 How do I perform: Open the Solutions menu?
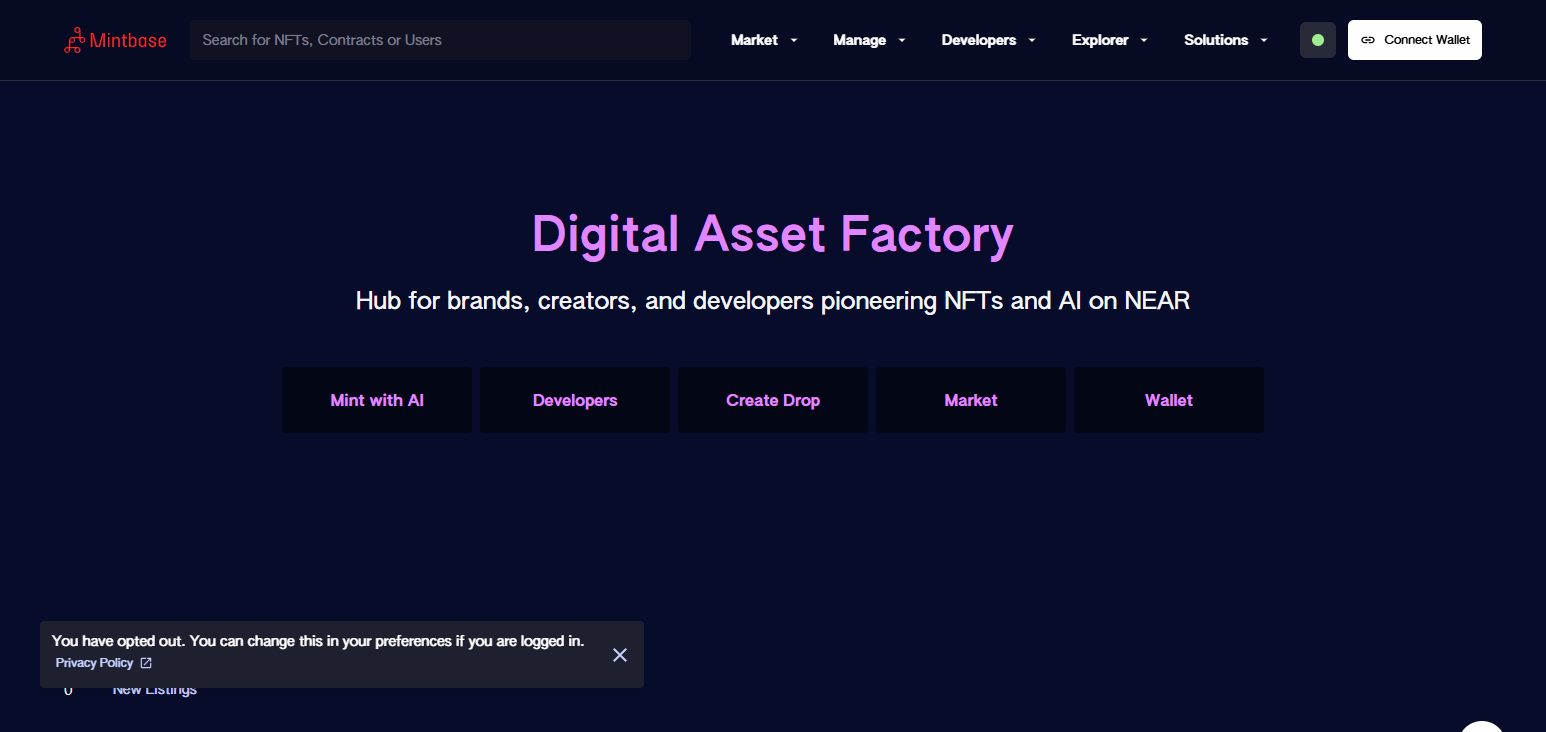(1226, 40)
